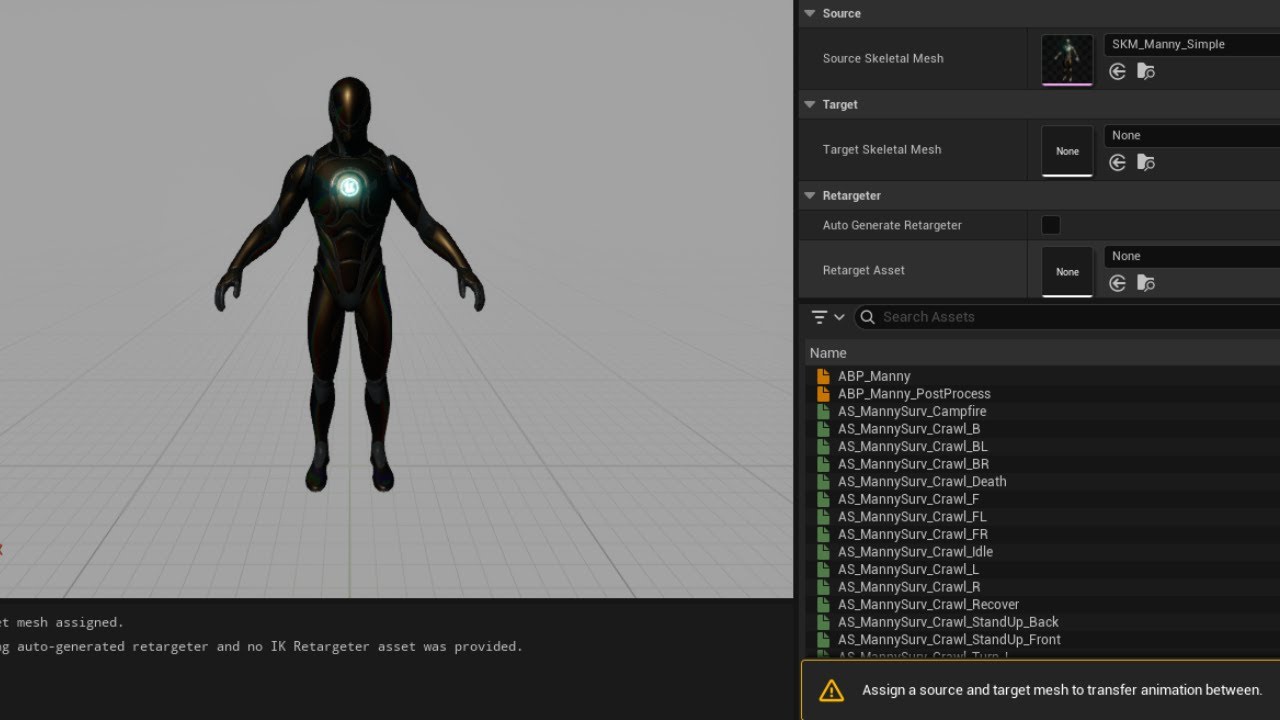Click the AS_MannySurv_Campfire animation icon

click(823, 412)
